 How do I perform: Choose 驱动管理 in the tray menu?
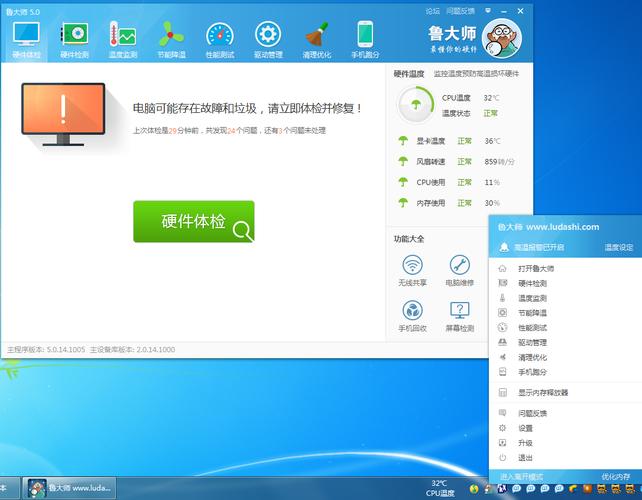click(x=565, y=342)
